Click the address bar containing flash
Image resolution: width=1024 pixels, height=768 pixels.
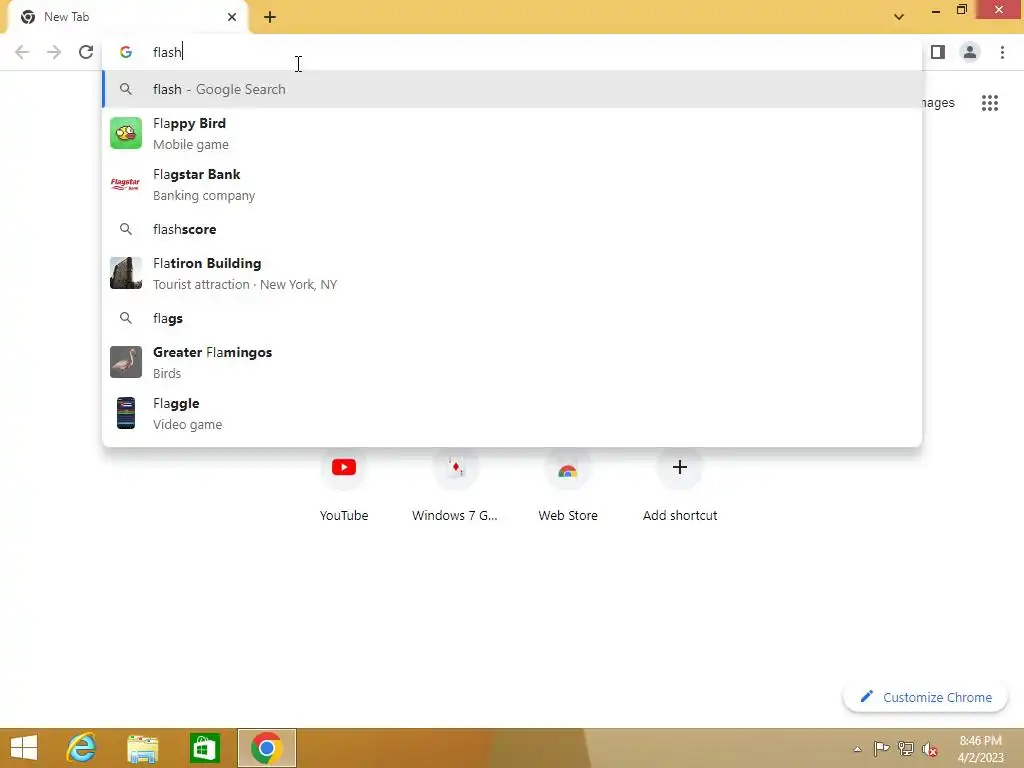[x=512, y=52]
